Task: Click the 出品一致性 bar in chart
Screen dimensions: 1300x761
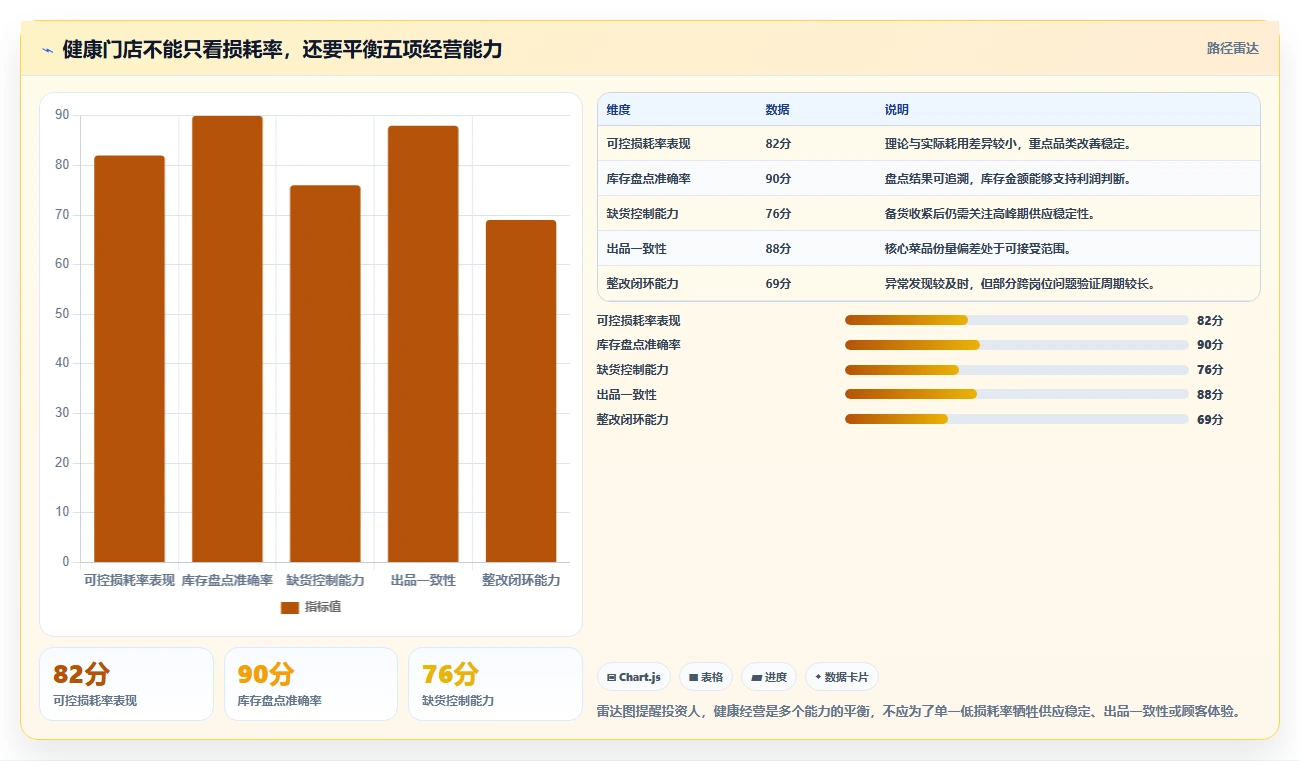Action: click(x=423, y=344)
